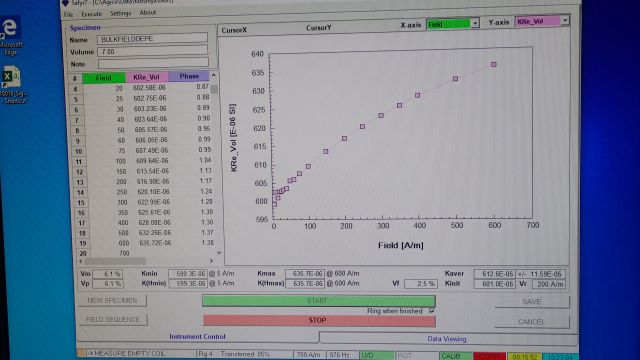Click the specimen Name input field

pyautogui.click(x=152, y=39)
